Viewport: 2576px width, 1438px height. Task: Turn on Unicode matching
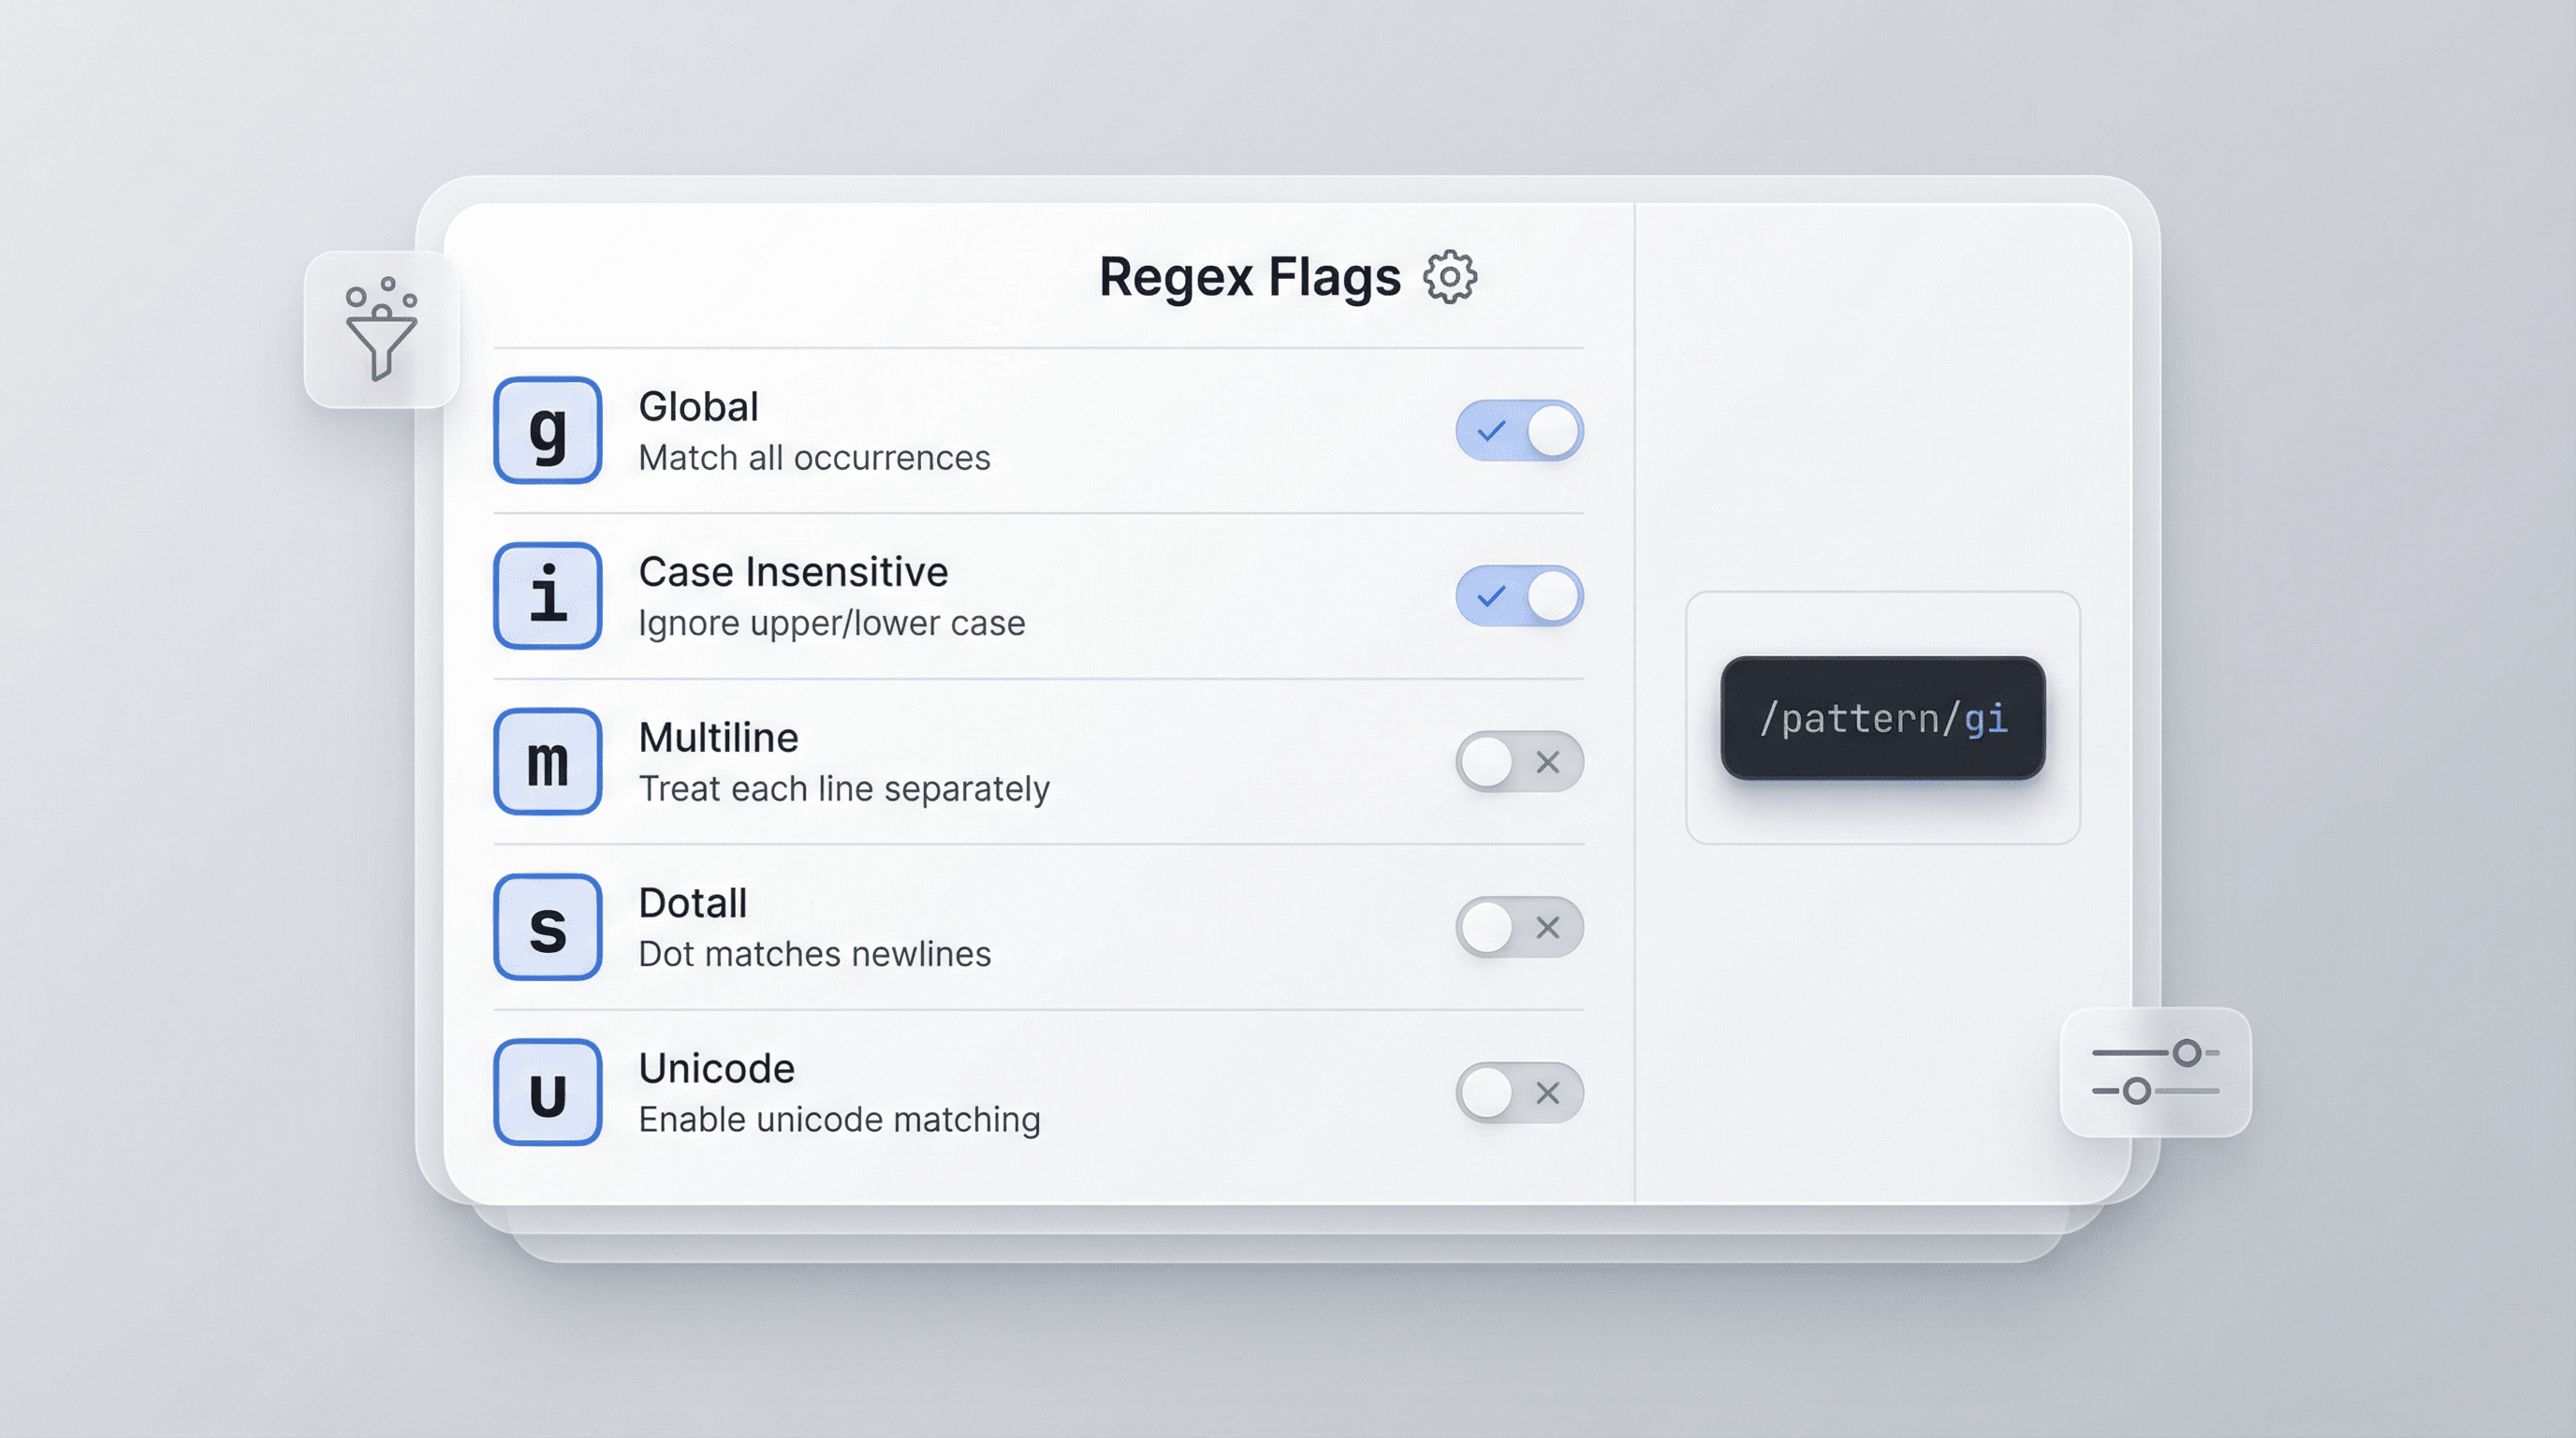(x=1516, y=1092)
